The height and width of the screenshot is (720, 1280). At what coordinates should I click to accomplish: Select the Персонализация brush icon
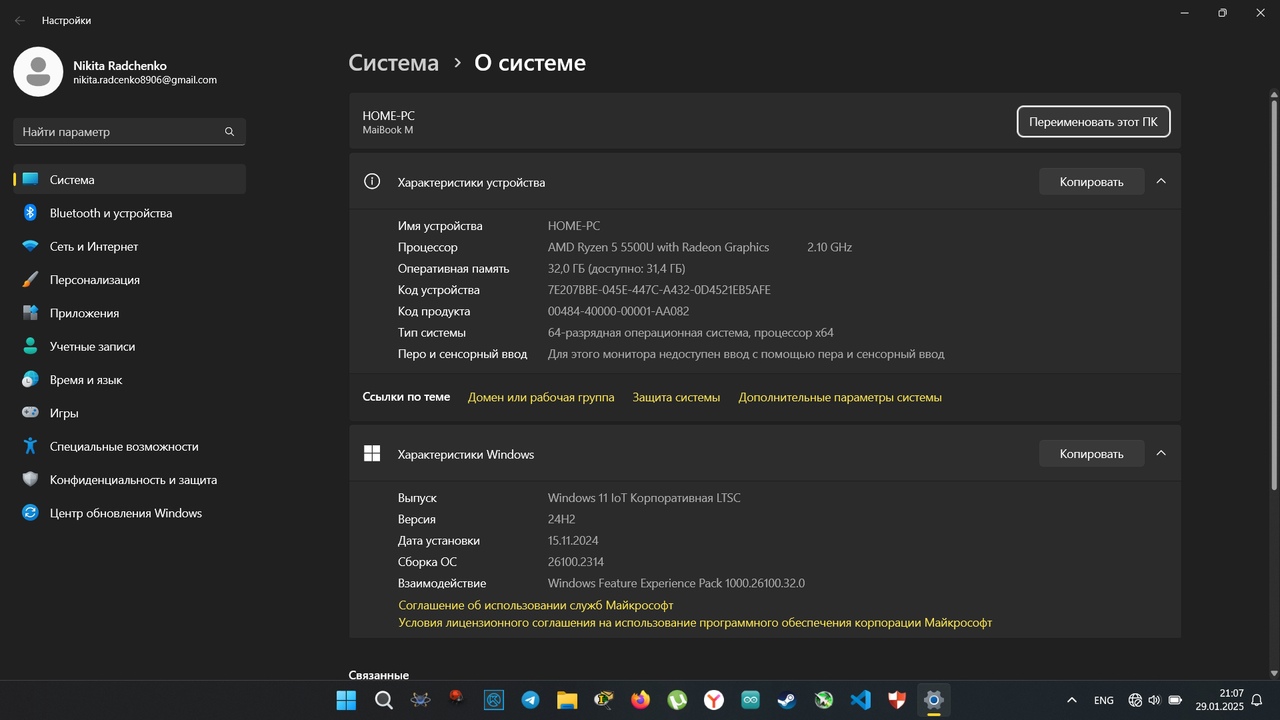tap(30, 280)
